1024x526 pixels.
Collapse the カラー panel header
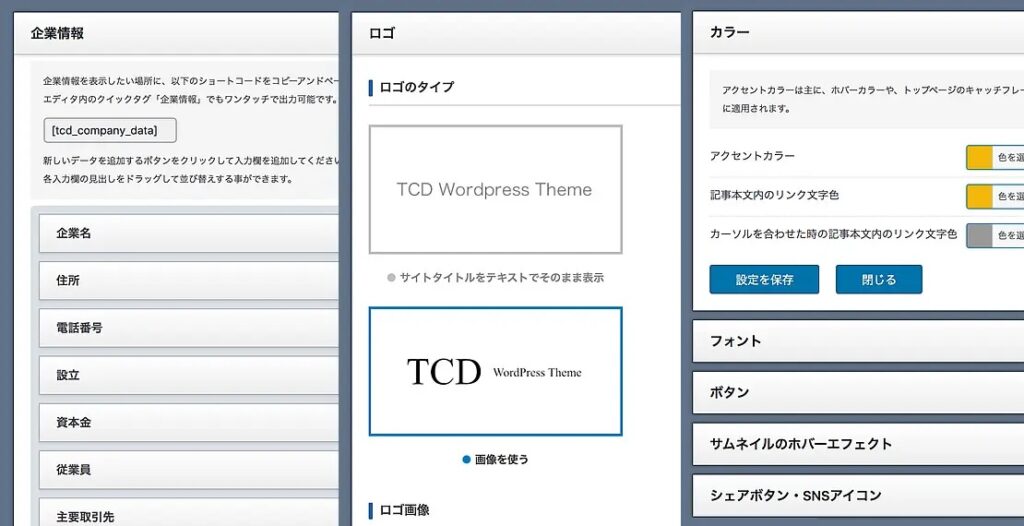tap(858, 32)
